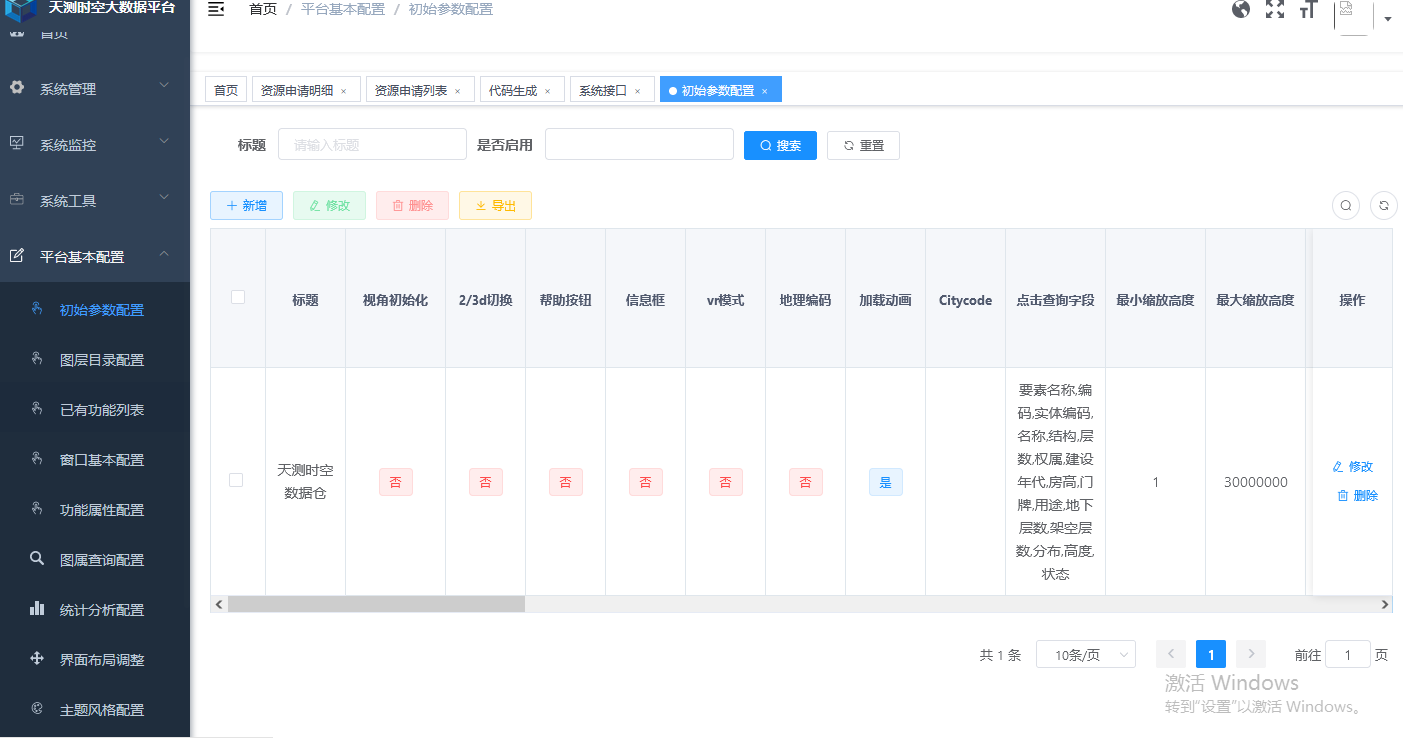The width and height of the screenshot is (1403, 738).
Task: Click the search icon above the table
Action: point(1345,205)
